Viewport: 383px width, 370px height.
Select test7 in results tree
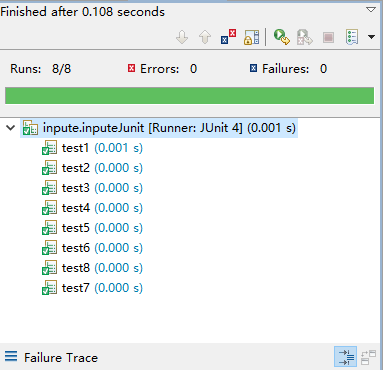[92, 288]
